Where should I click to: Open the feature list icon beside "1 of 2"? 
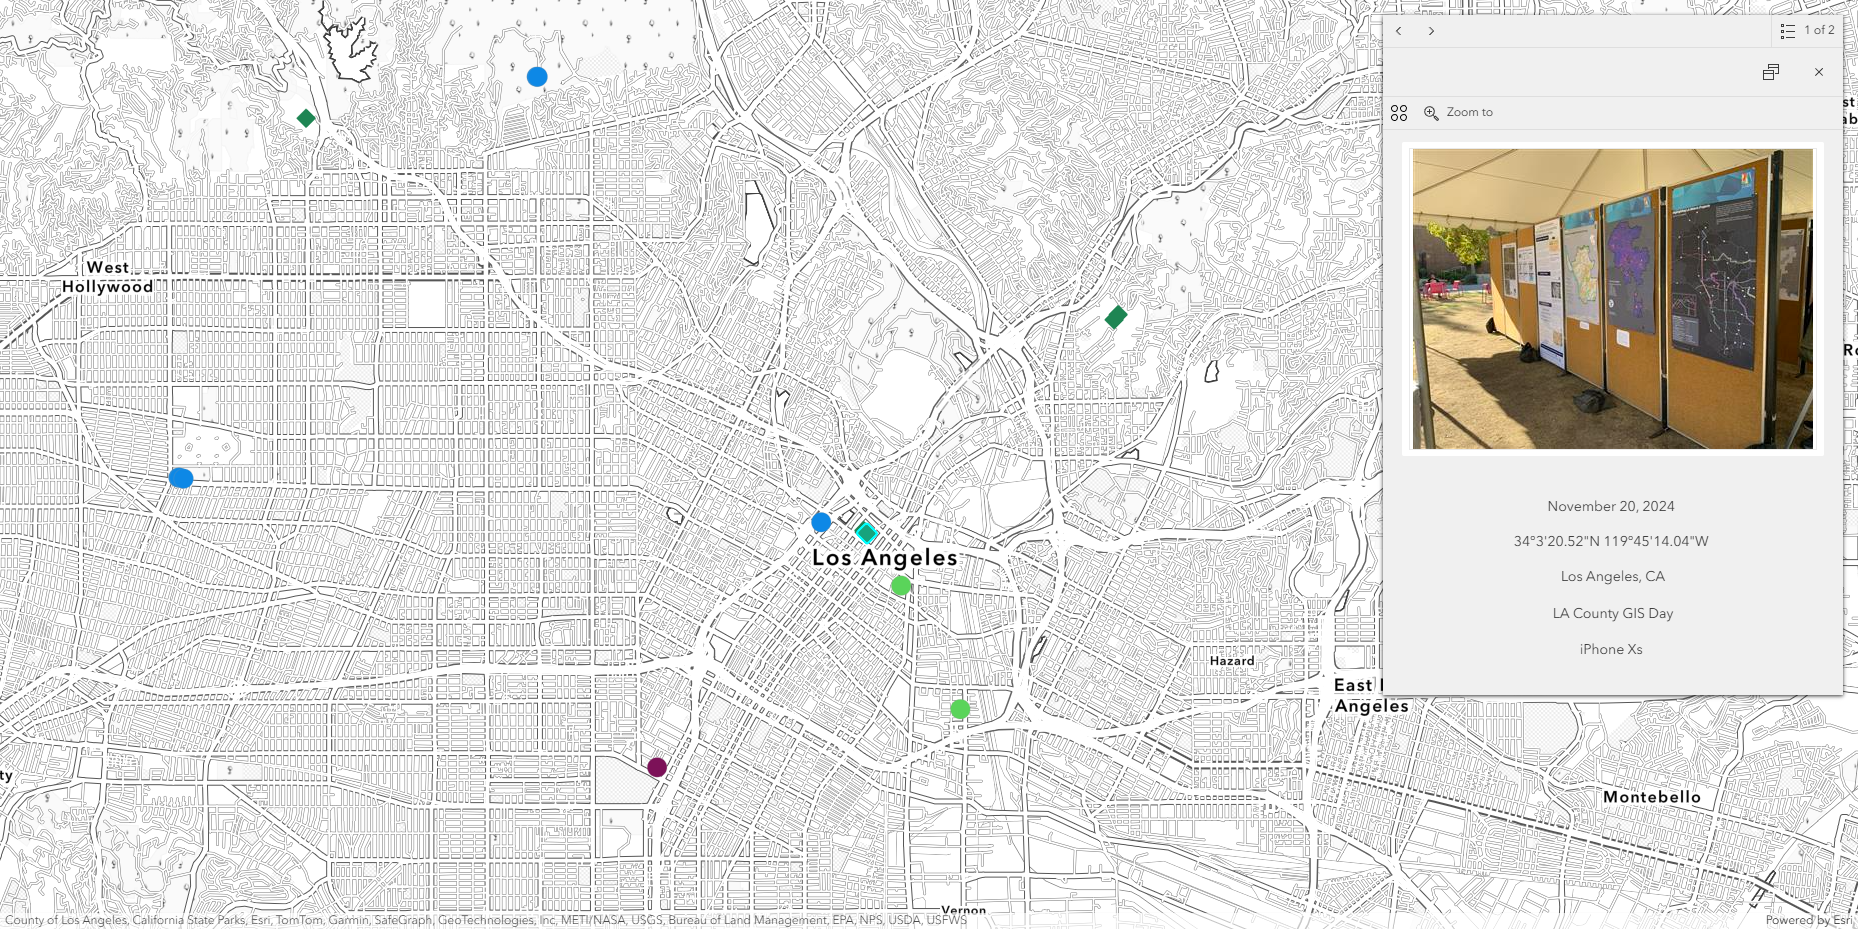click(x=1787, y=30)
